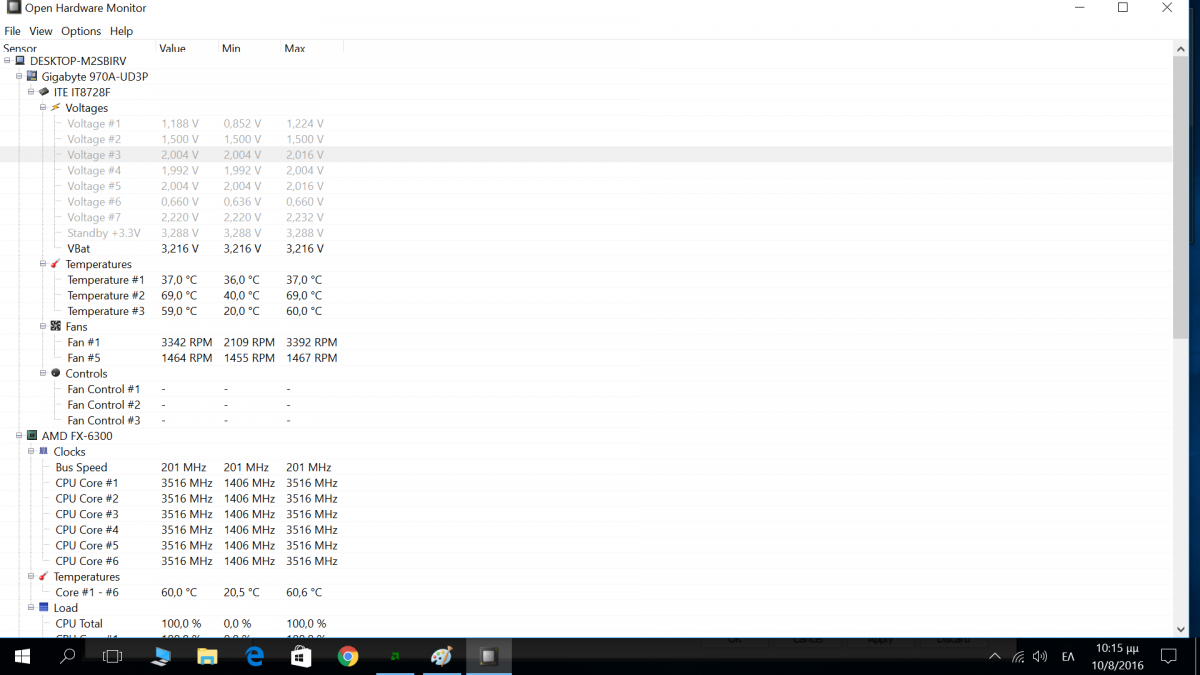The image size is (1200, 675).
Task: Click the round Controls icon
Action: click(56, 373)
